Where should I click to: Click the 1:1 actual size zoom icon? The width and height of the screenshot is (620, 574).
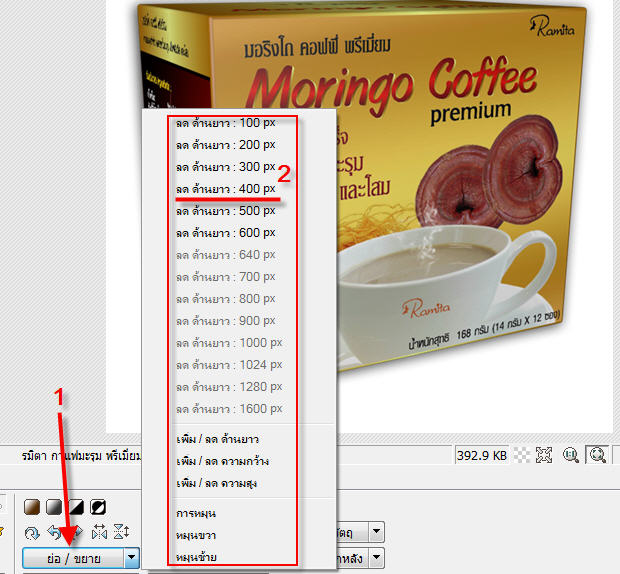click(x=571, y=455)
